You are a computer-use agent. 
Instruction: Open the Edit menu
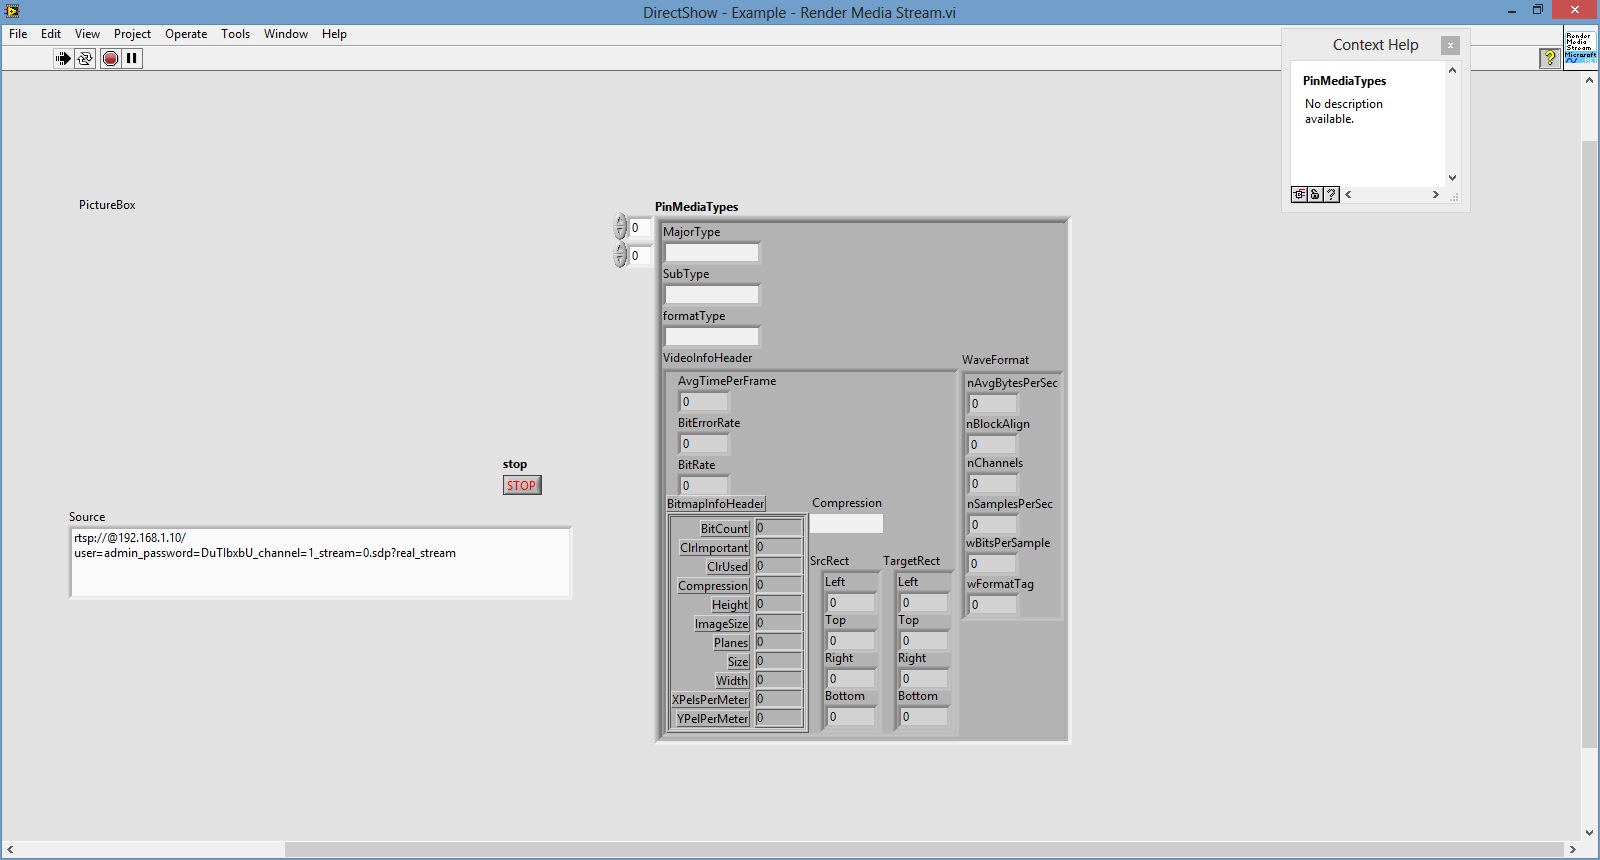pos(51,34)
